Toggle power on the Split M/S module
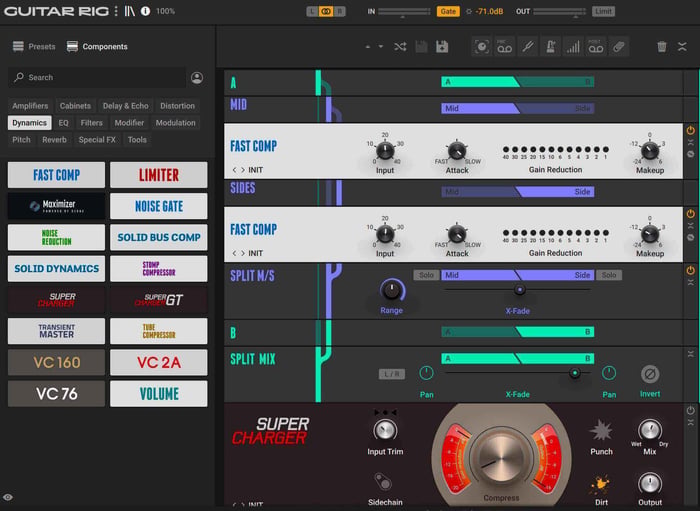700x511 pixels. click(691, 270)
